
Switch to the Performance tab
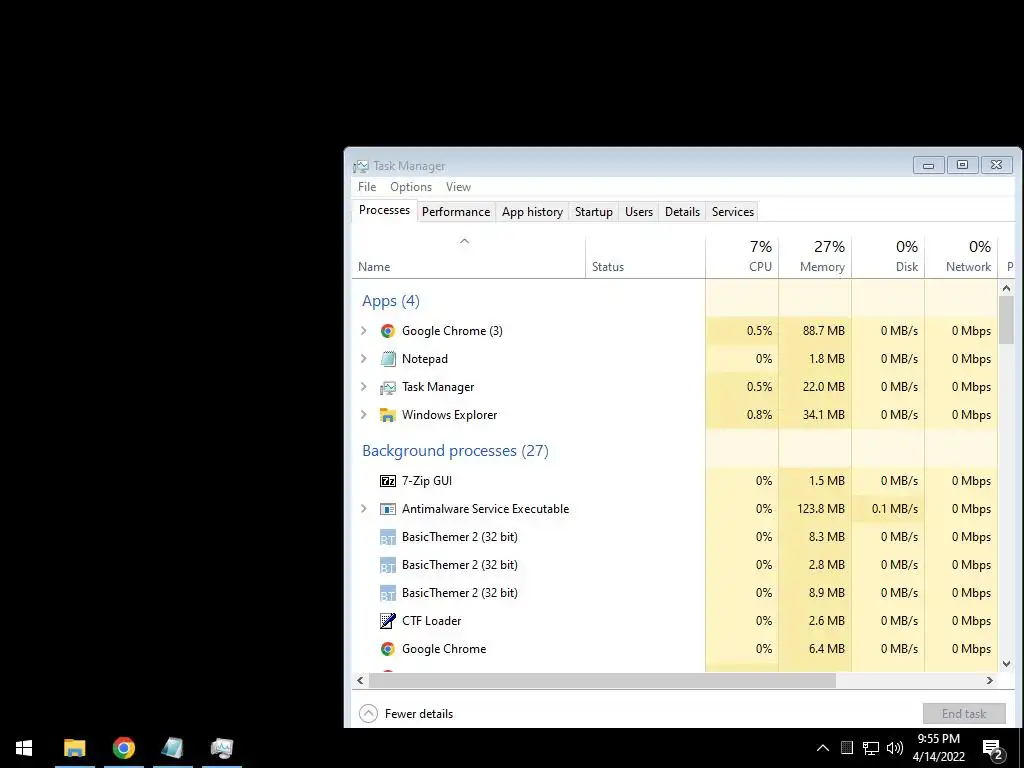pos(456,212)
